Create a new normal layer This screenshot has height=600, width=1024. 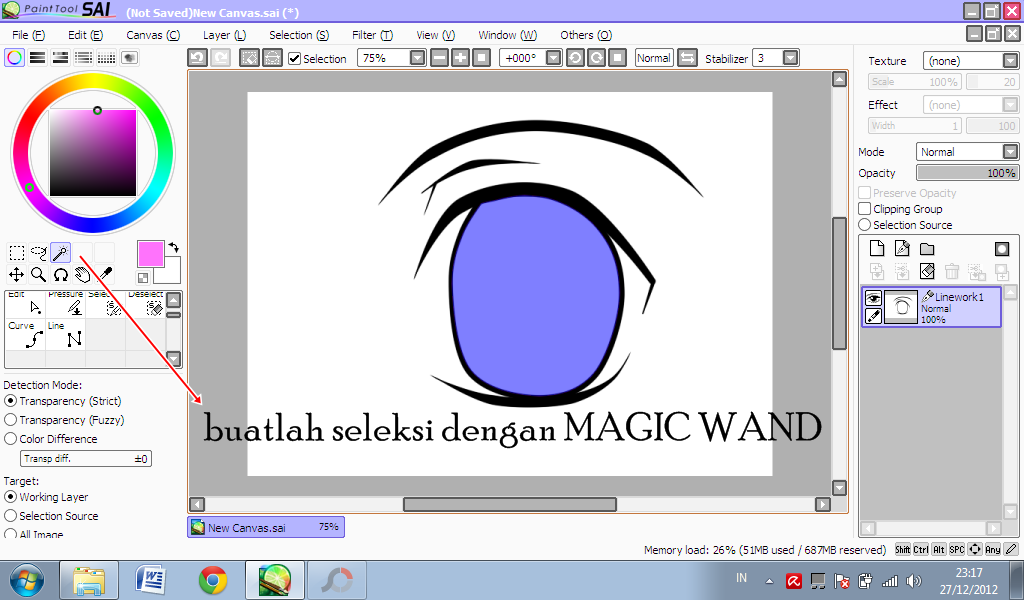877,248
